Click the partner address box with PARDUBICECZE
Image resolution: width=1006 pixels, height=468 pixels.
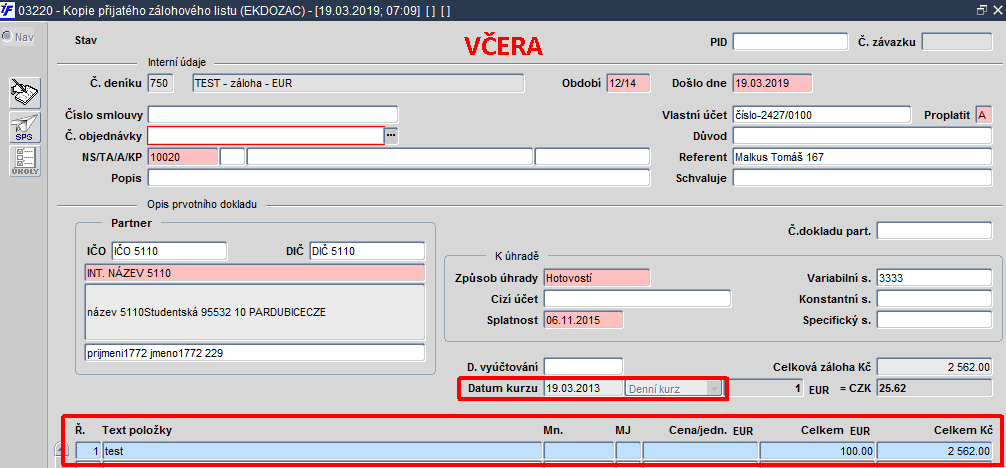click(x=255, y=313)
